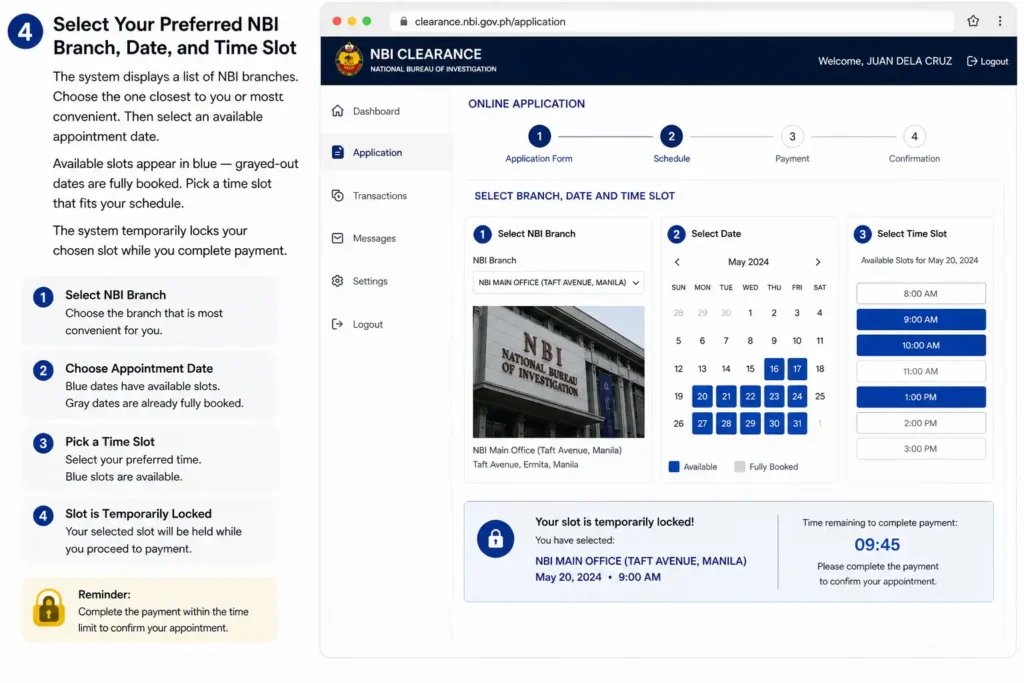Pick May 27 on the calendar
1024x683 pixels.
[x=702, y=424]
